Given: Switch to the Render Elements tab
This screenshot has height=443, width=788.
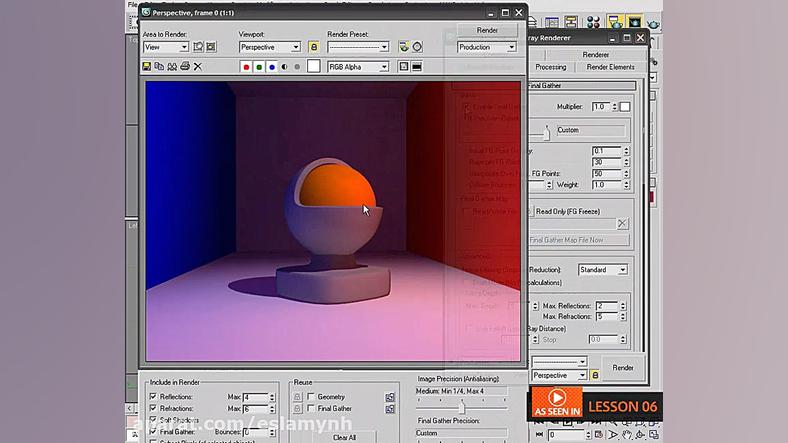Looking at the screenshot, I should tap(610, 67).
